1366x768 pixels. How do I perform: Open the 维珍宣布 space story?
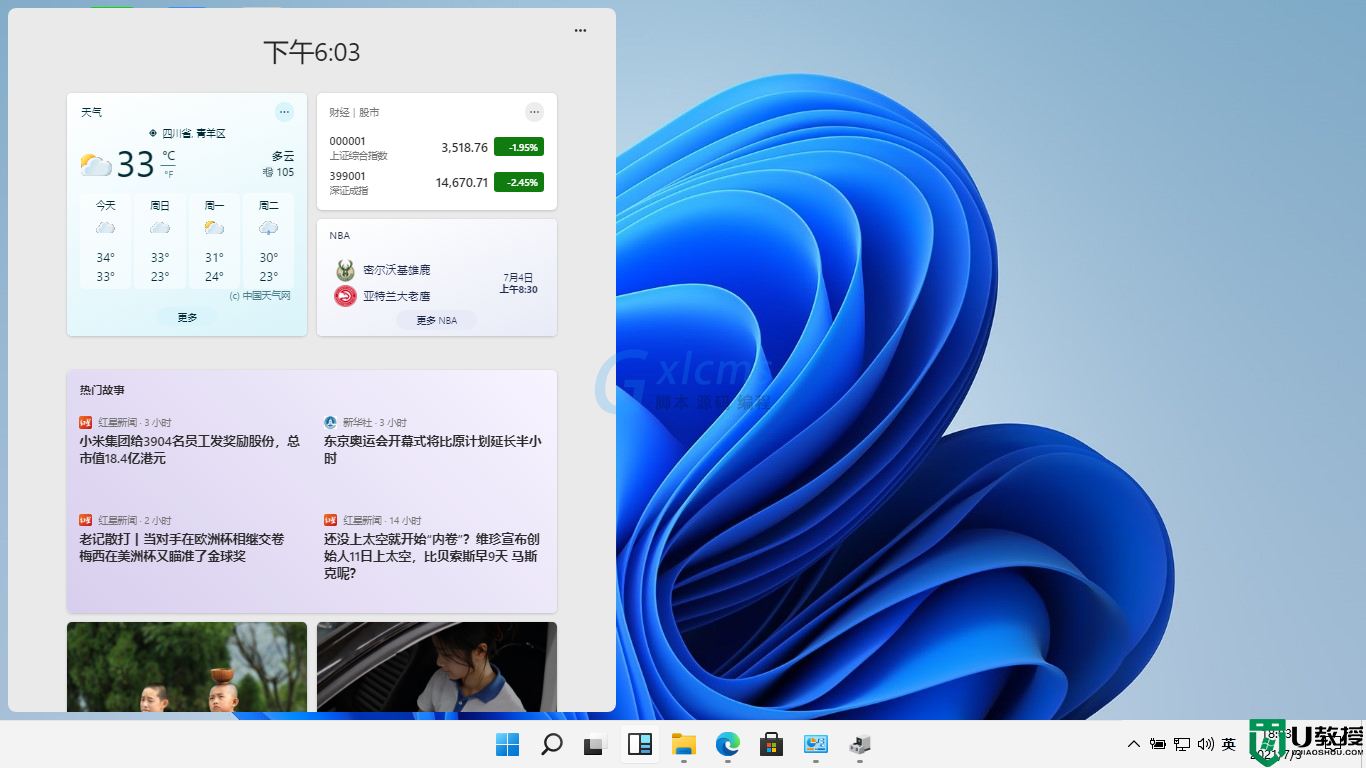[432, 556]
